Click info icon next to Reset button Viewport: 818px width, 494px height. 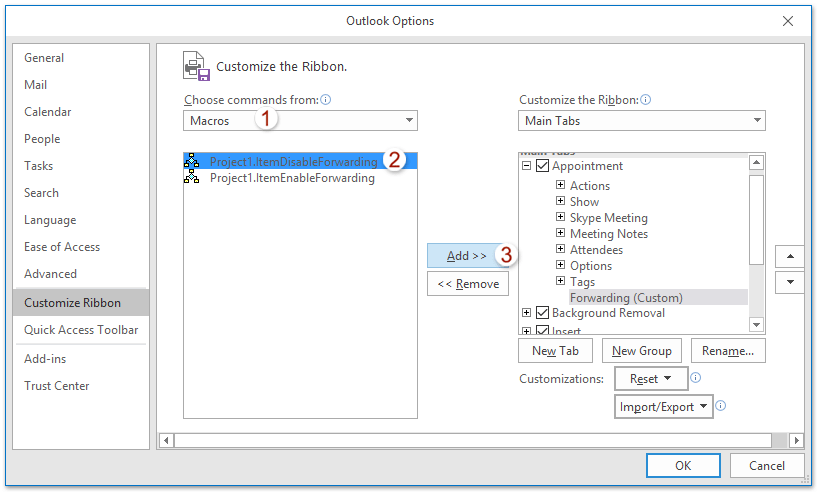point(696,378)
